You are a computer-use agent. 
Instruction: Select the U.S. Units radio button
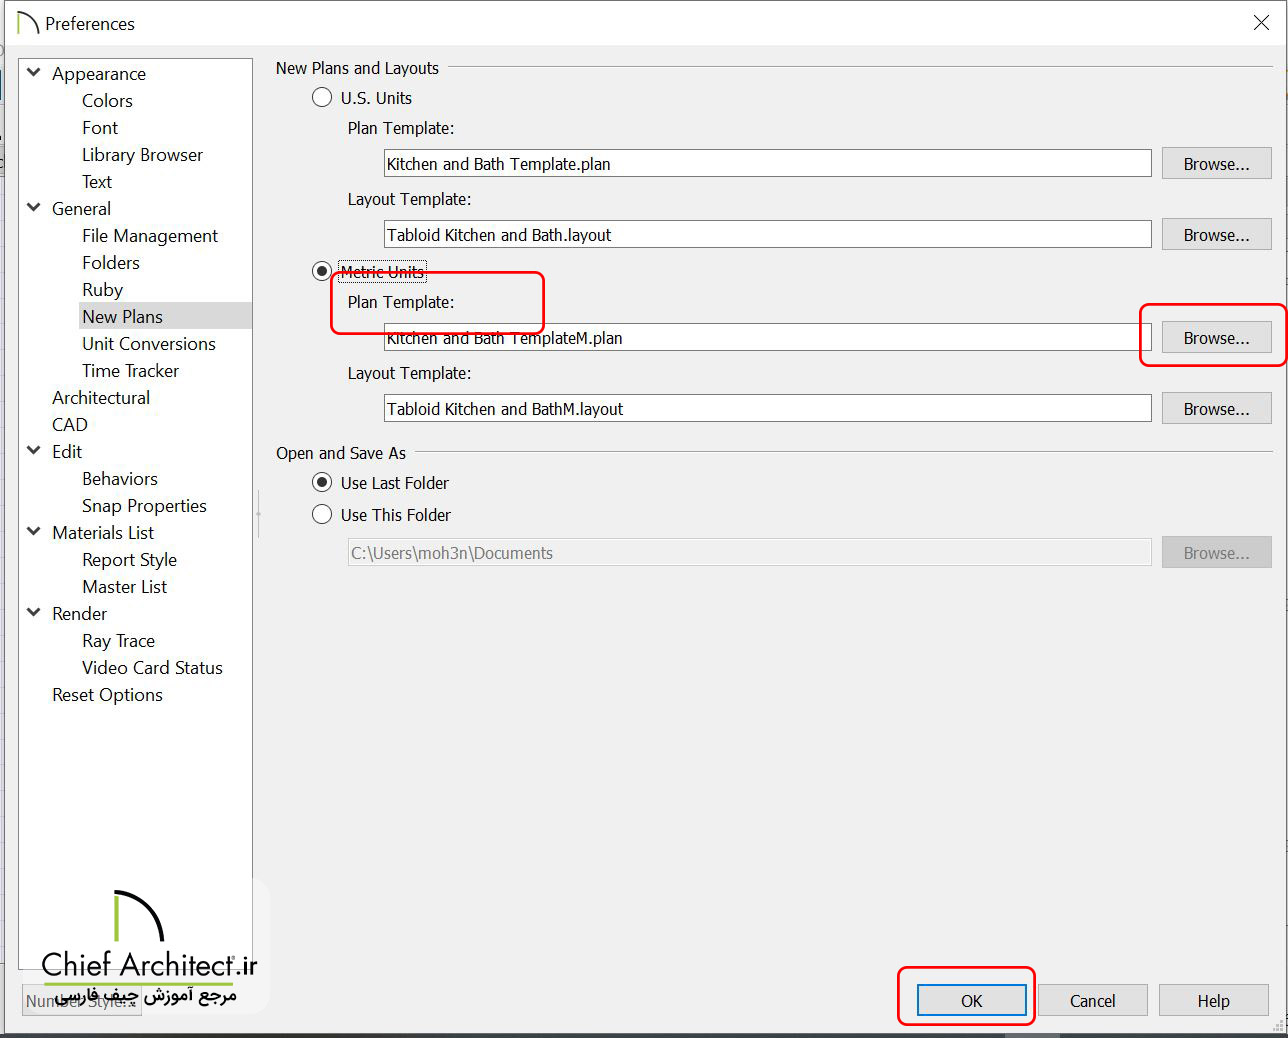point(322,98)
